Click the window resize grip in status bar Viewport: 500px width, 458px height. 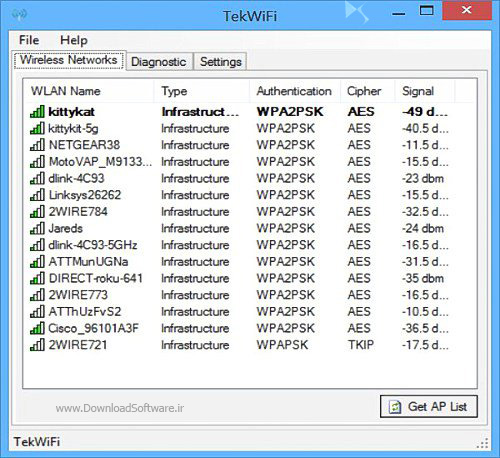483,444
